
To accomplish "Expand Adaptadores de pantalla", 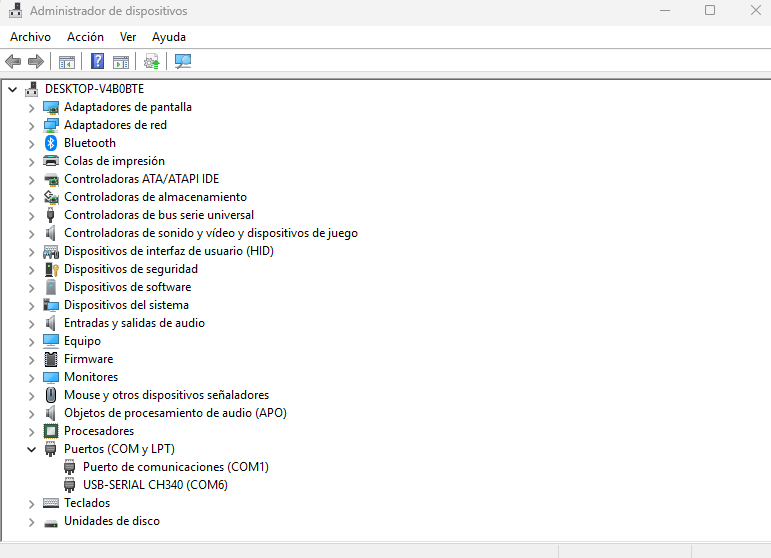I will click(31, 108).
